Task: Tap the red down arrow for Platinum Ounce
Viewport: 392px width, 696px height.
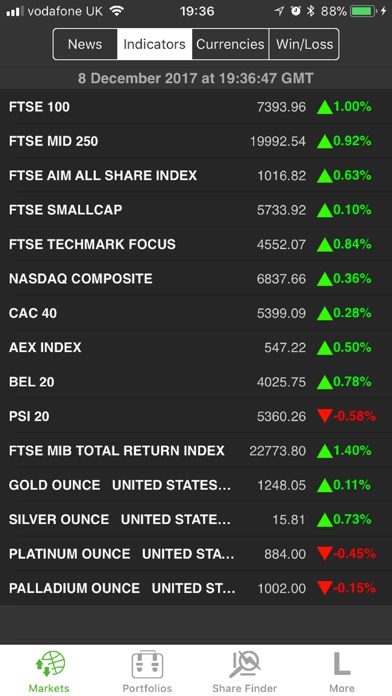Action: click(x=325, y=554)
